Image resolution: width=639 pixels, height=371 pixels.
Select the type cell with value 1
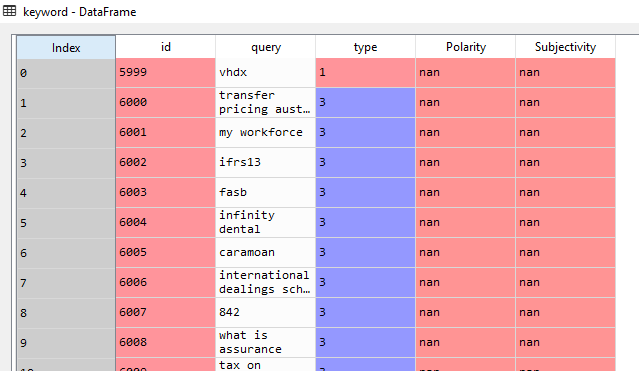(x=365, y=73)
